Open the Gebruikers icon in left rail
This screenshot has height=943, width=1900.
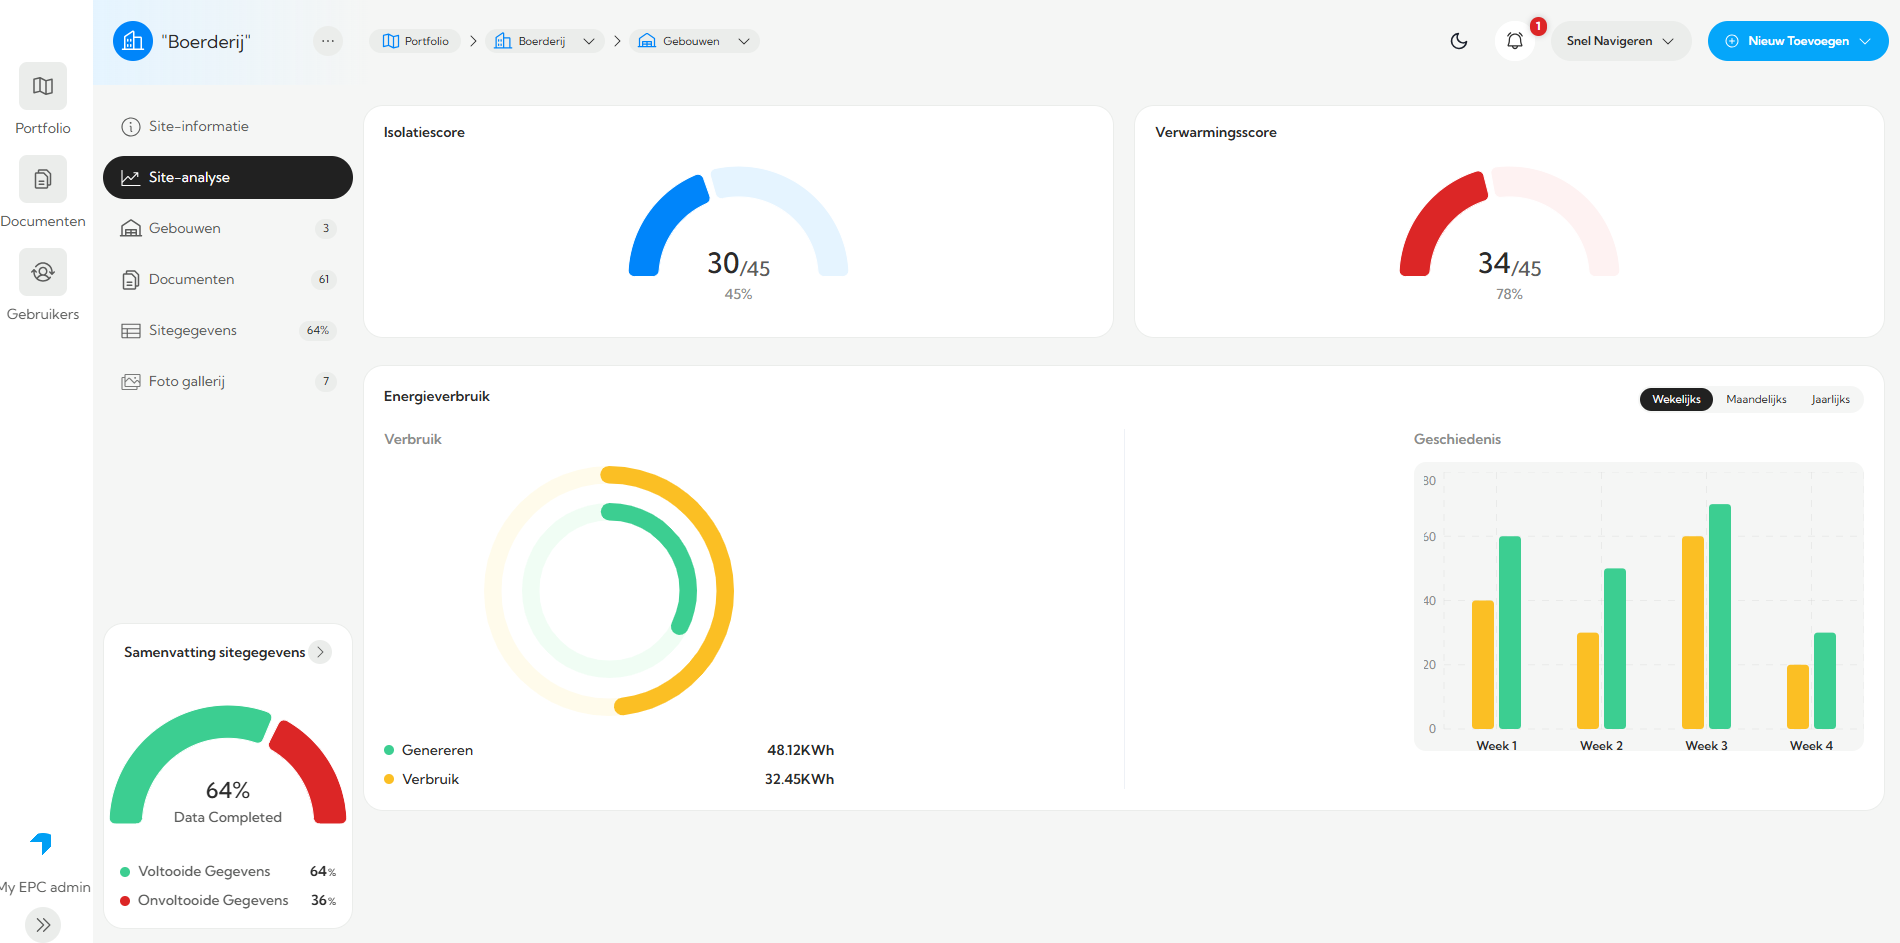click(43, 273)
